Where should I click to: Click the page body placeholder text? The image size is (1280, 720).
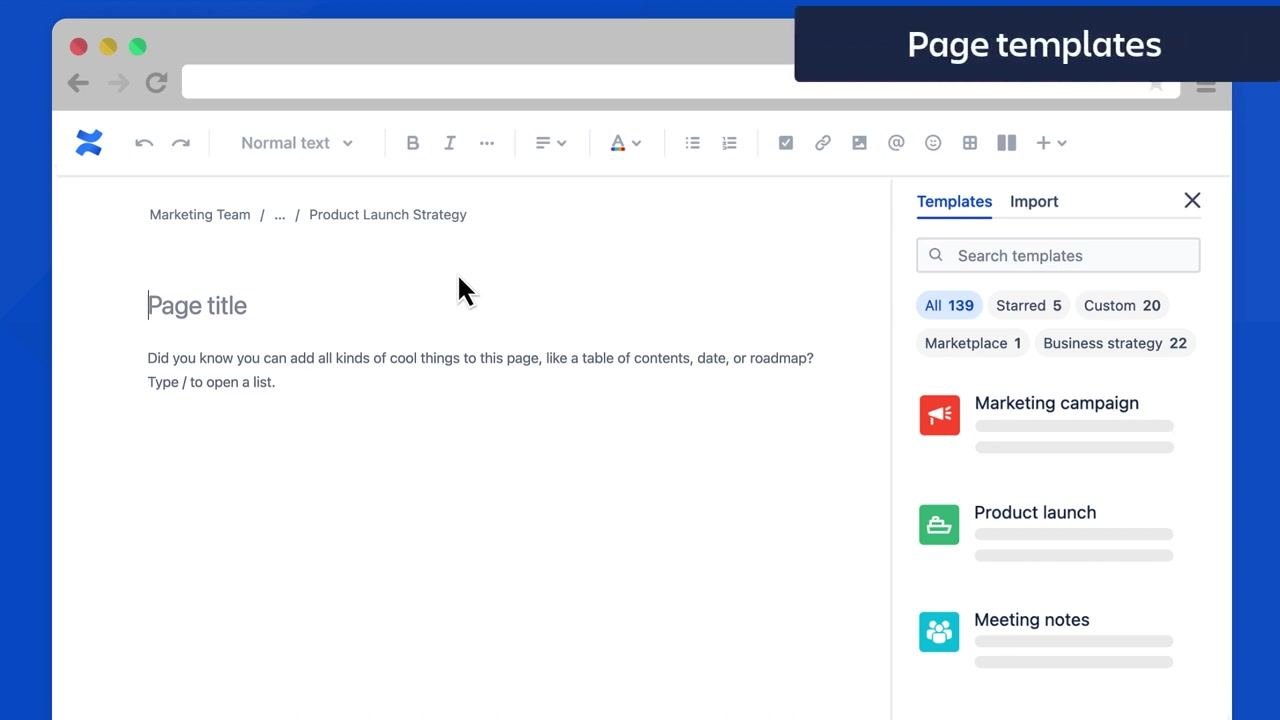tap(480, 370)
